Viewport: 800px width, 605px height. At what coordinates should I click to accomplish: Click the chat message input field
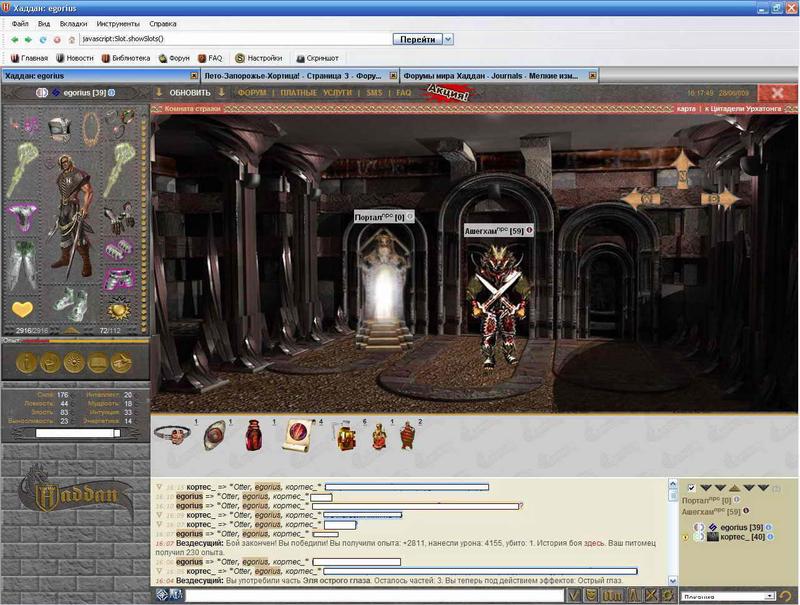pyautogui.click(x=376, y=595)
